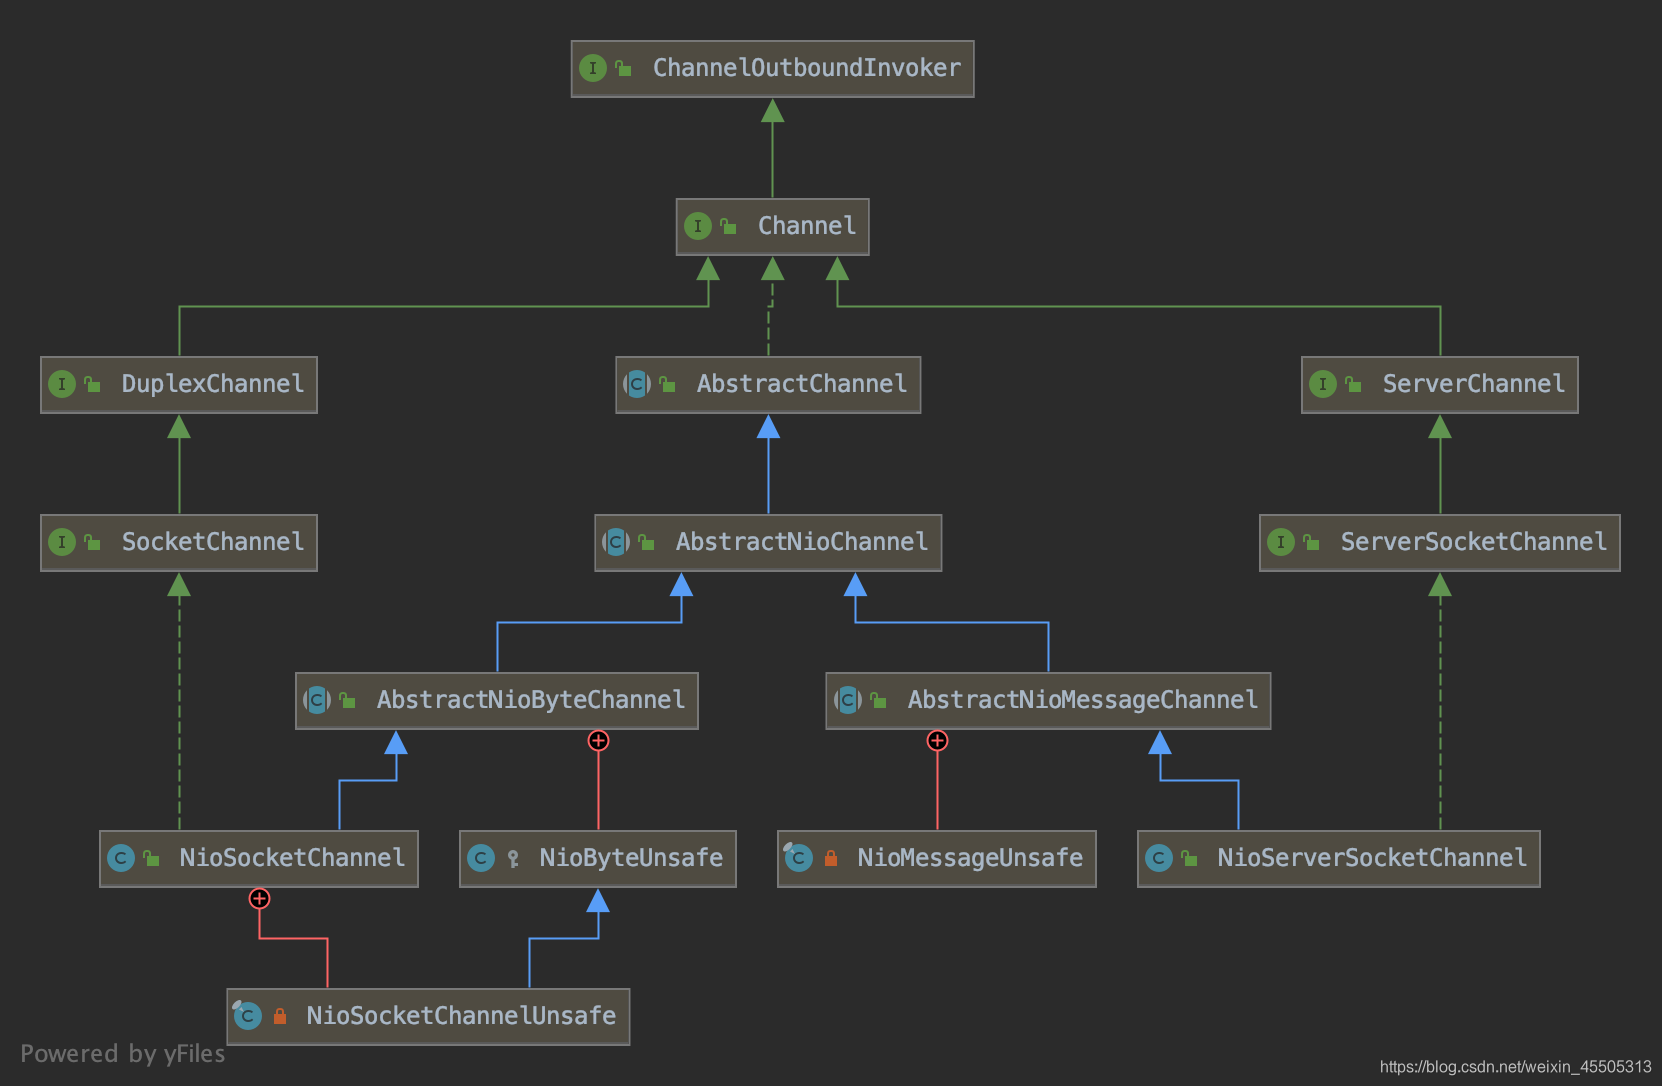Click the public visibility icon on AbstractNioChannel

click(647, 542)
